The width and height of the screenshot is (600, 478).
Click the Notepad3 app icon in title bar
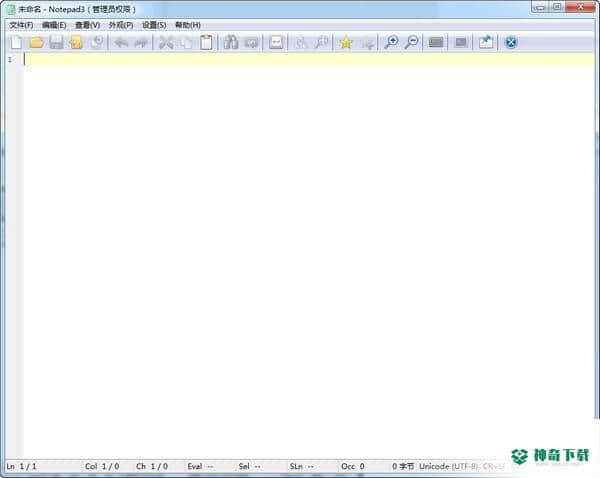tap(12, 9)
